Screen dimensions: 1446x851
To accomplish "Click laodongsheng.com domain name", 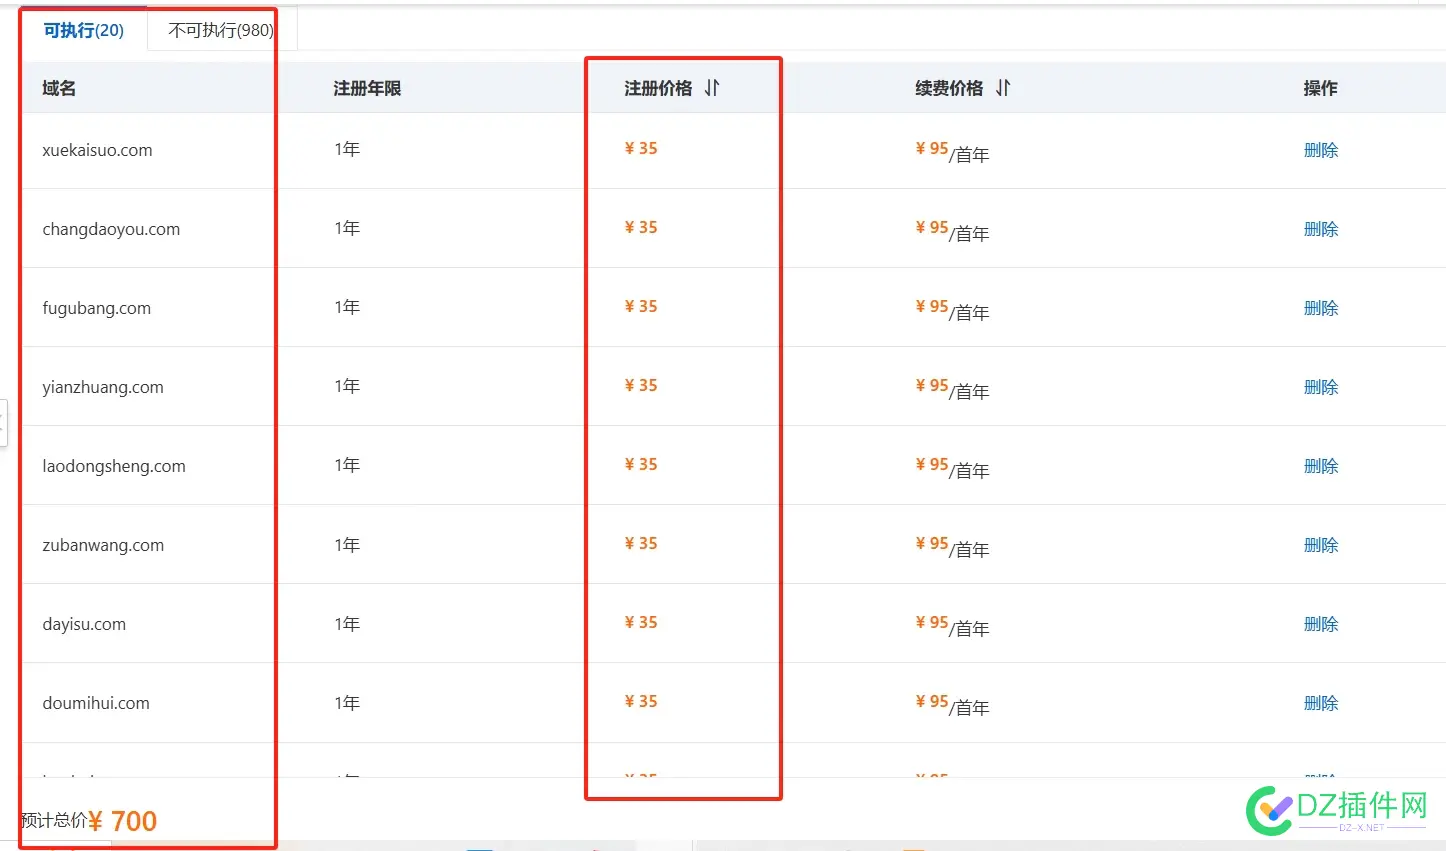I will [114, 466].
